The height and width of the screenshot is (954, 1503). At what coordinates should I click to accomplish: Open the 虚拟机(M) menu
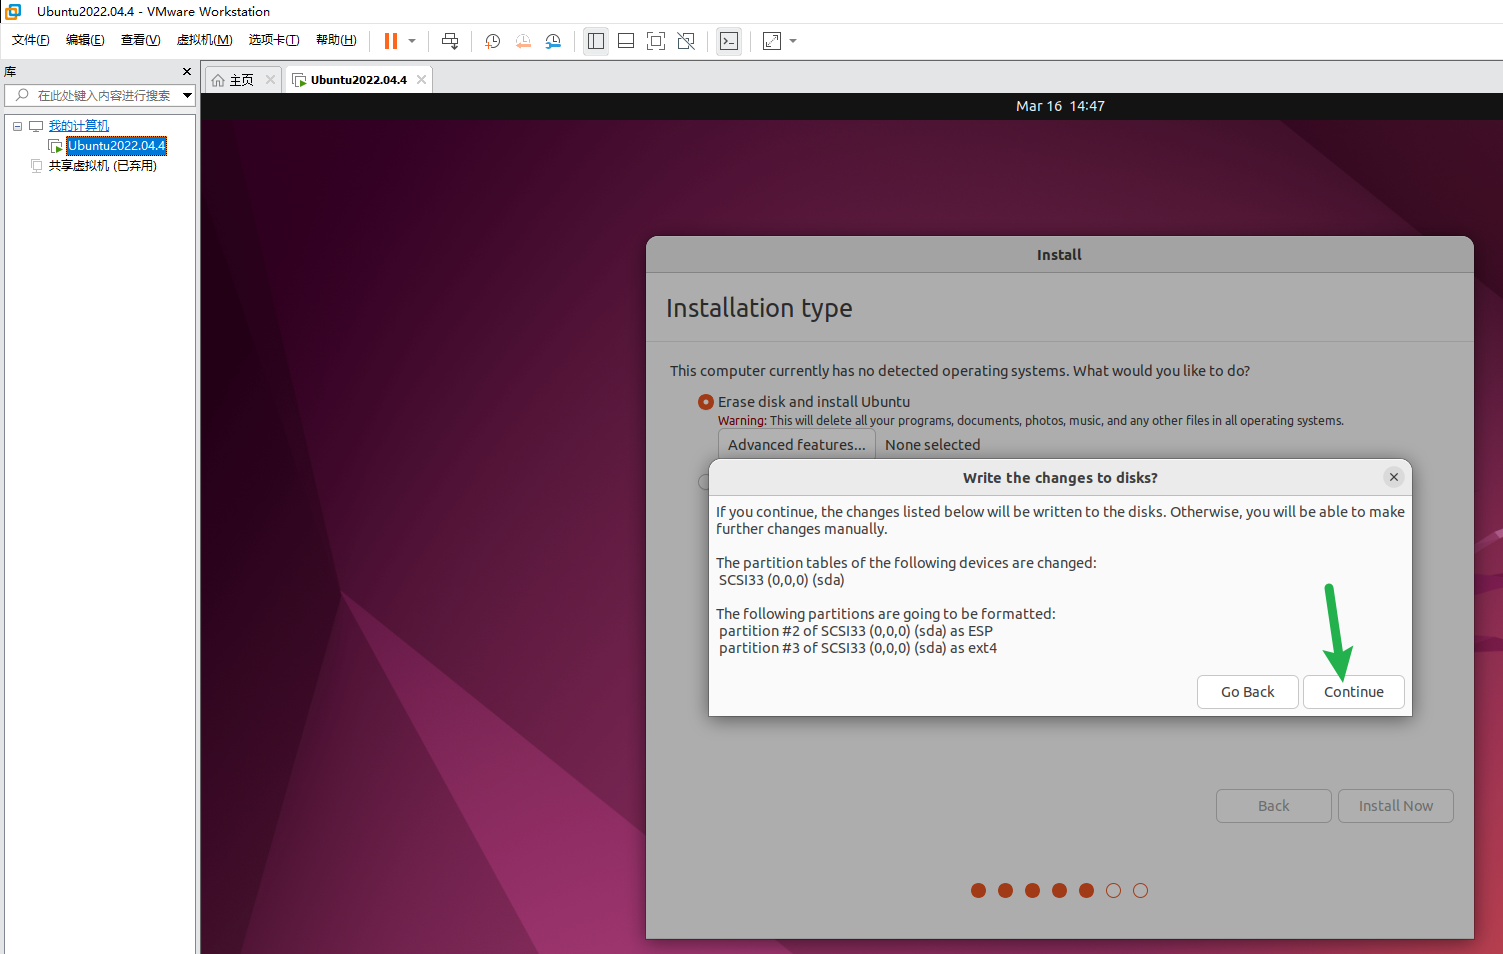[x=204, y=40]
